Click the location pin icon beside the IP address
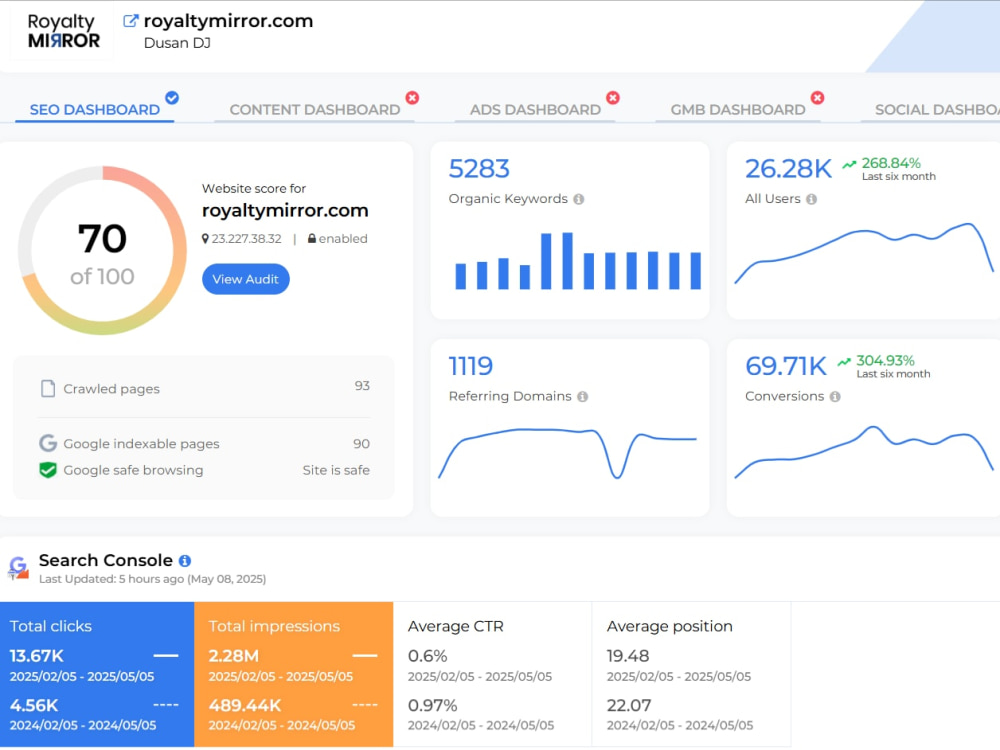The image size is (1000, 750). [x=205, y=239]
